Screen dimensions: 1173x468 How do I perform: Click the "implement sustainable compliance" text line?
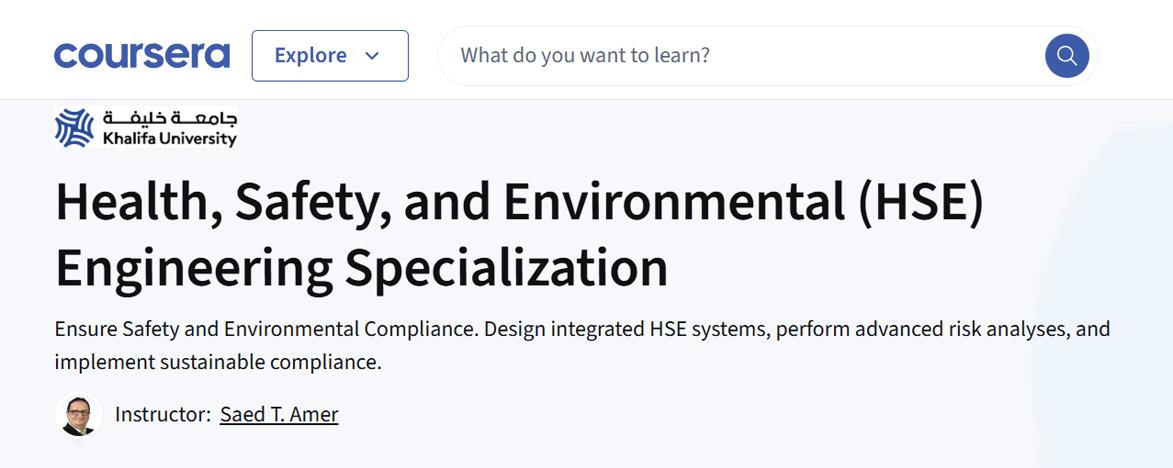(218, 362)
